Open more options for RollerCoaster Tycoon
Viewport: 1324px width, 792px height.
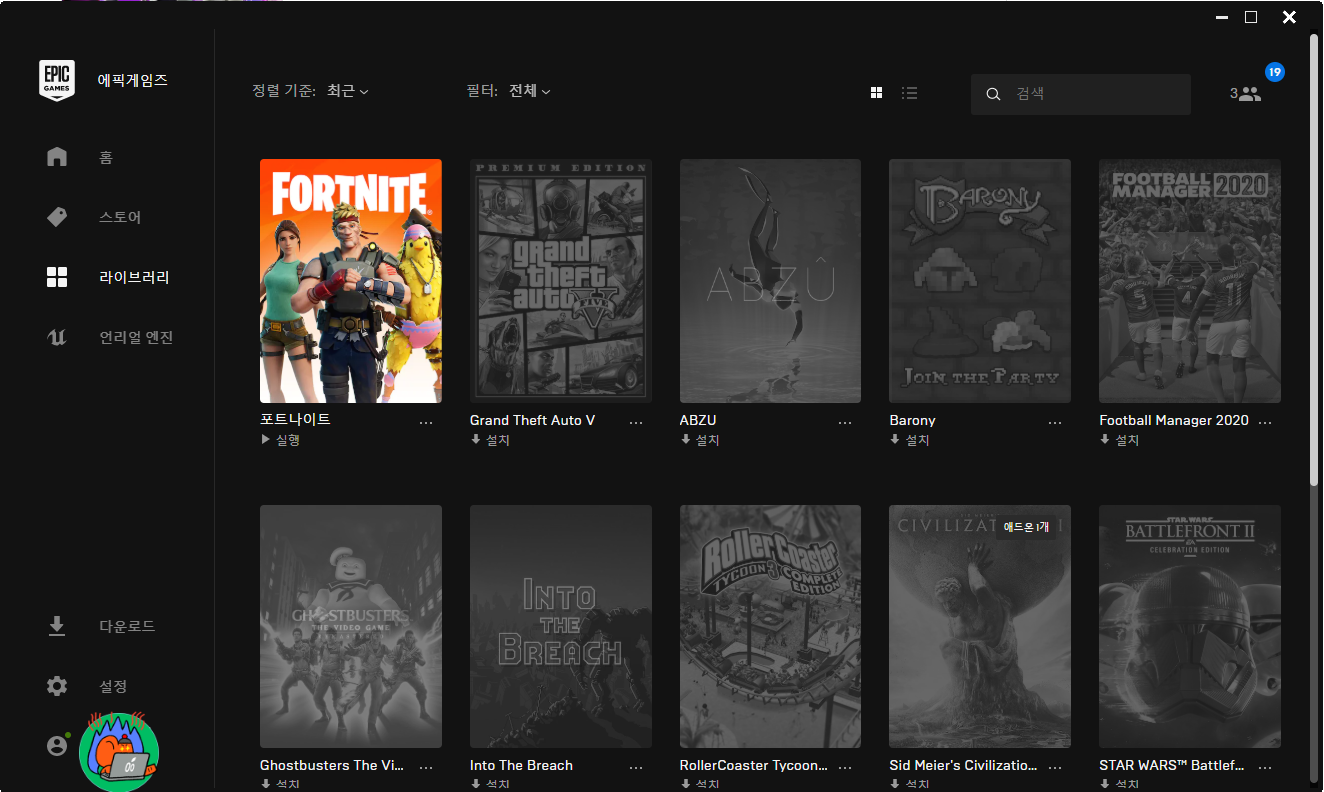[x=845, y=767]
